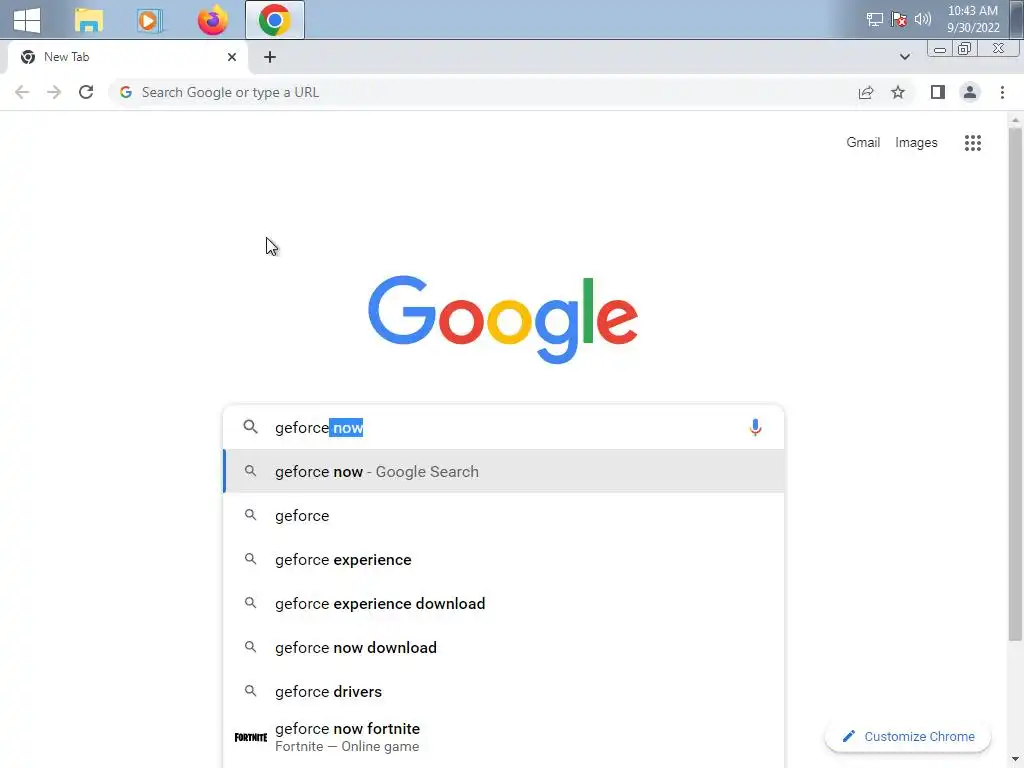
Task: Open Customize Chrome button
Action: click(908, 737)
